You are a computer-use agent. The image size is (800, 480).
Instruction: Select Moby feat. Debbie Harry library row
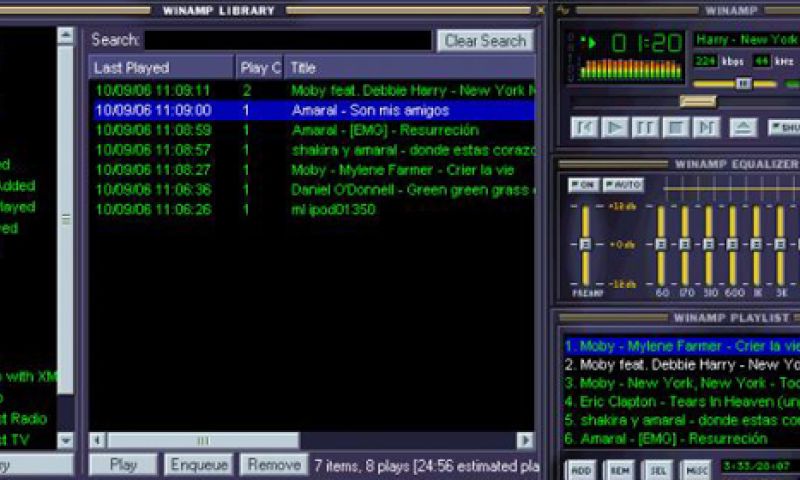point(312,90)
